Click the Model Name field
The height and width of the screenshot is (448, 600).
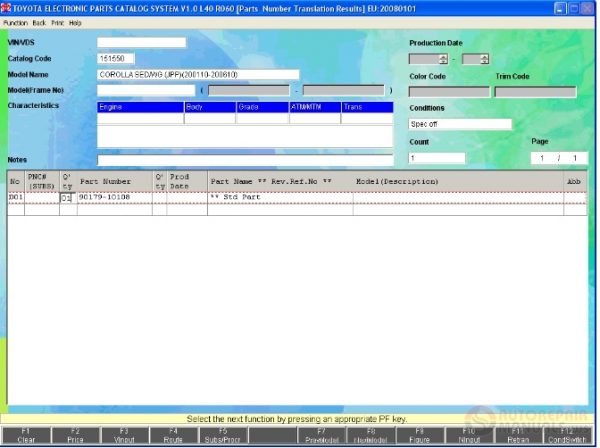point(198,75)
